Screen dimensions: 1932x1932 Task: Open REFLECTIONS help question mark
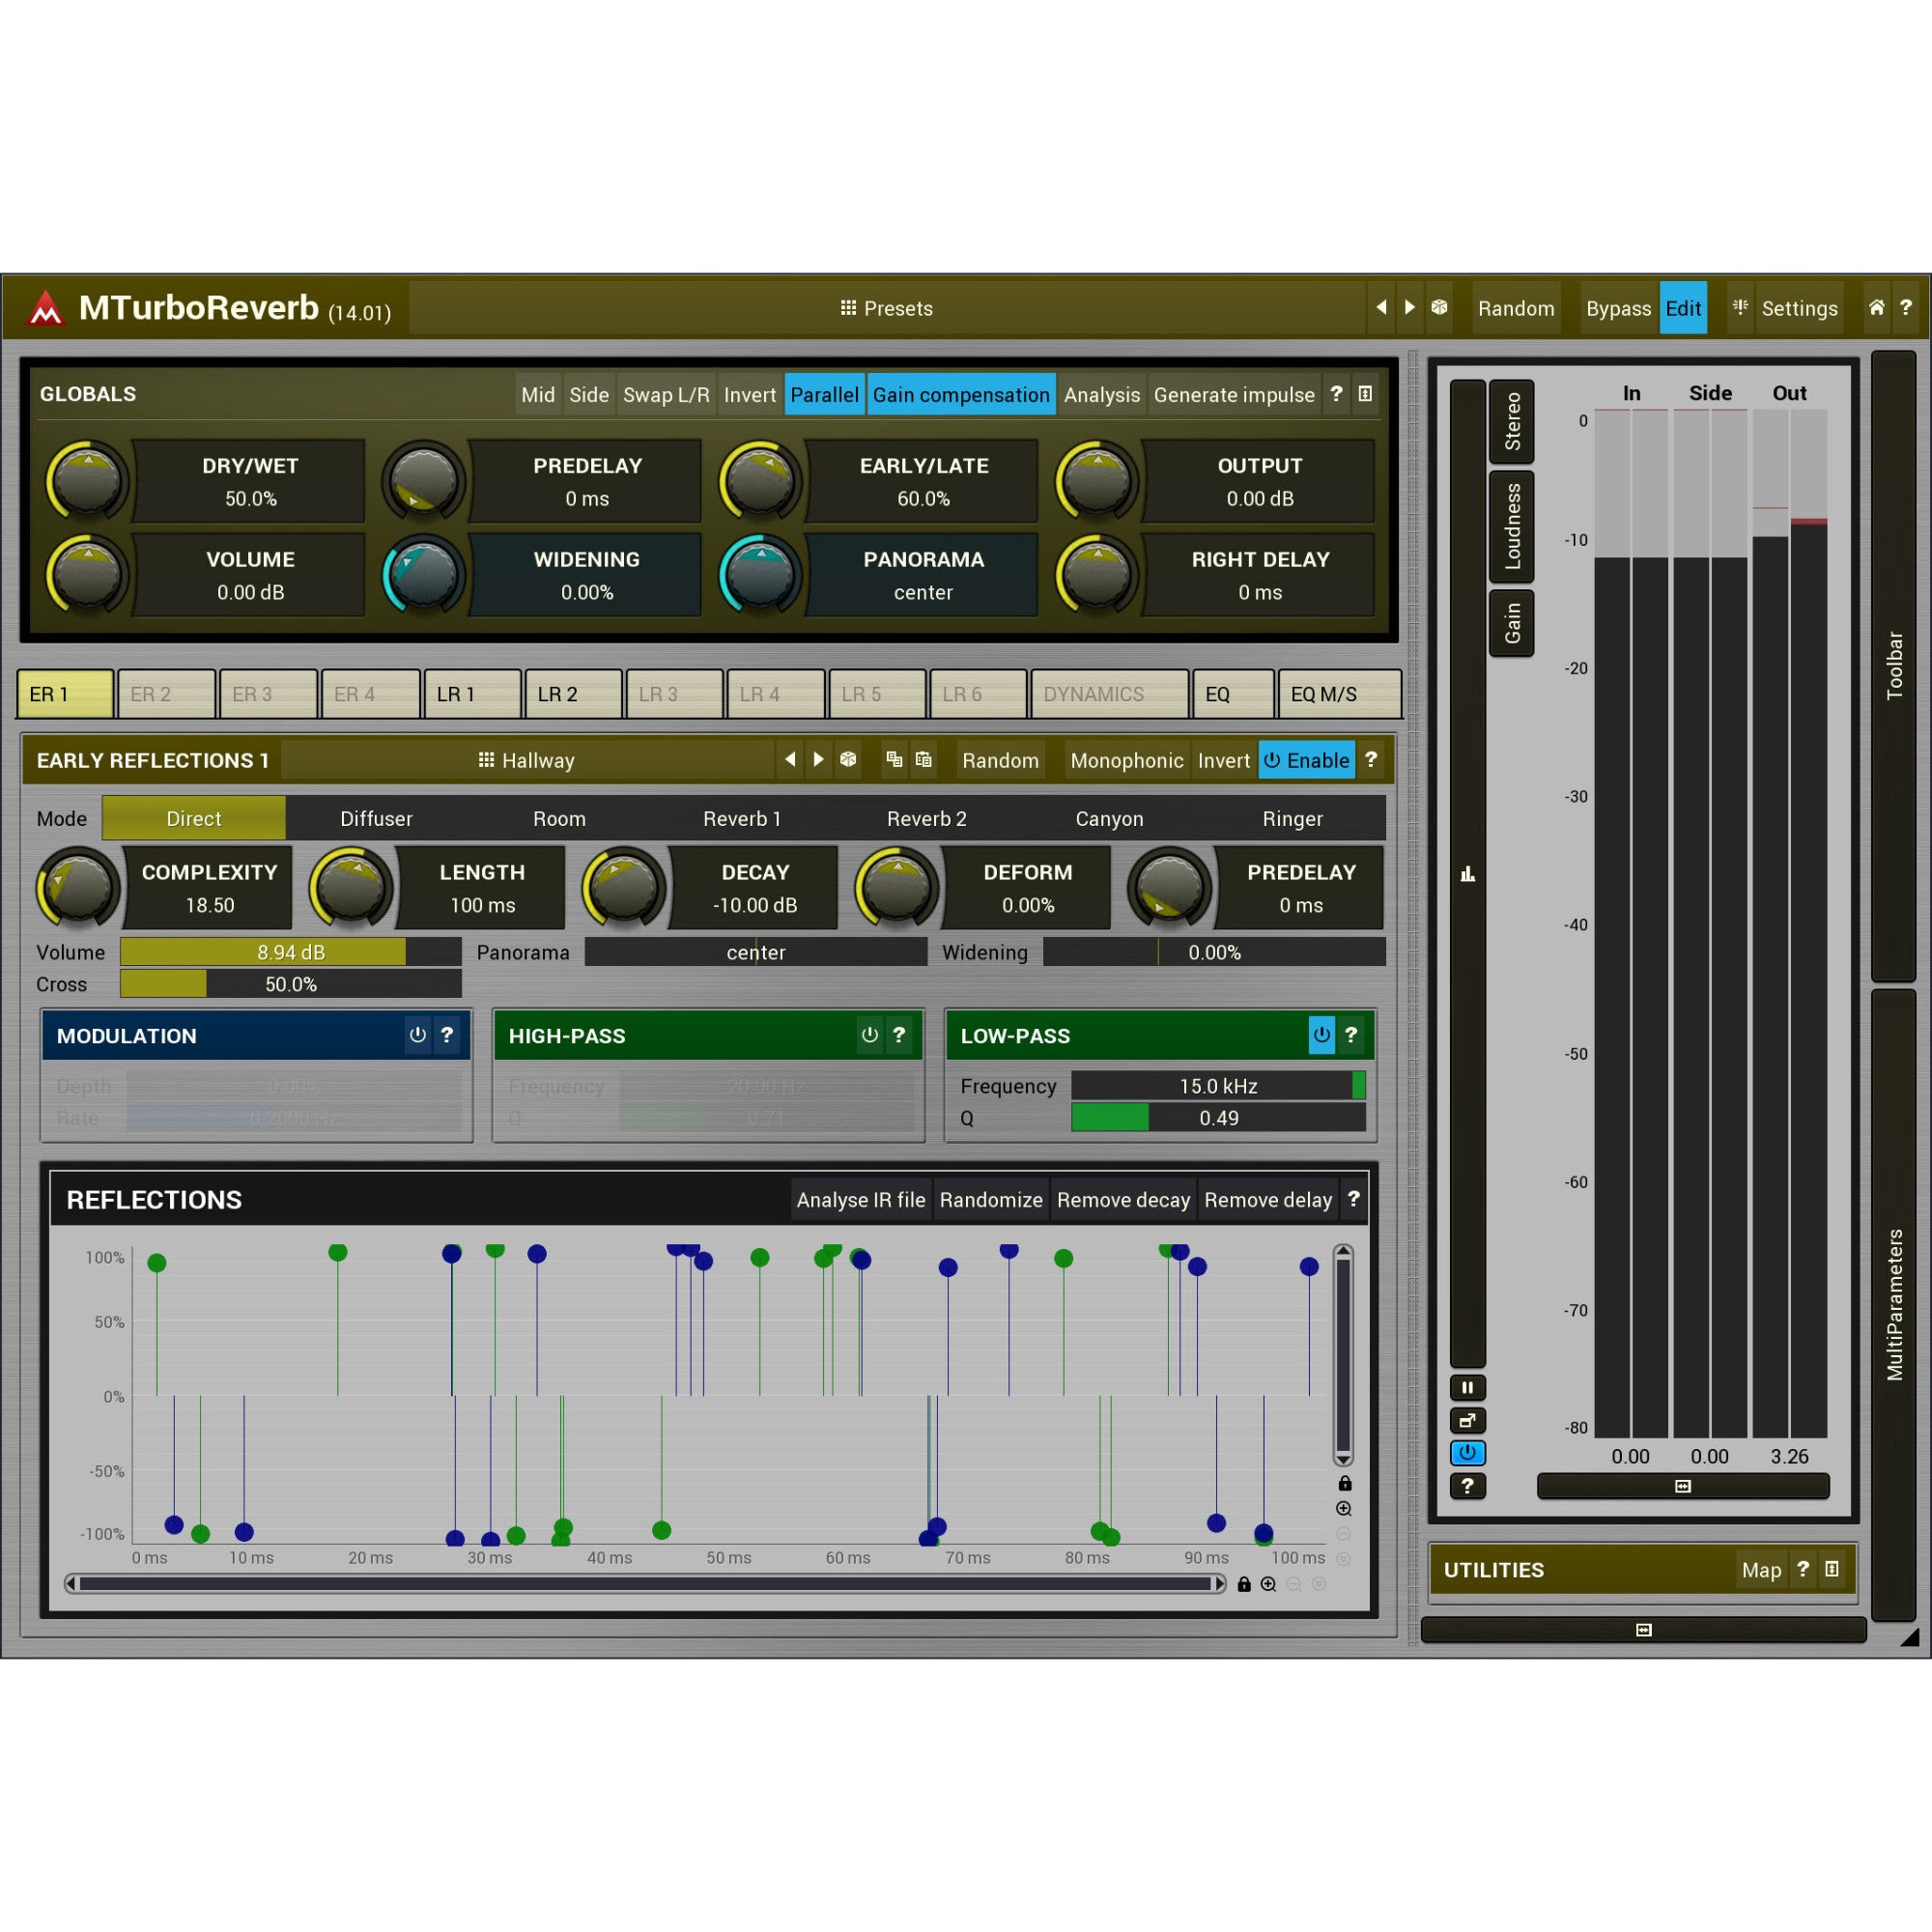1353,1199
